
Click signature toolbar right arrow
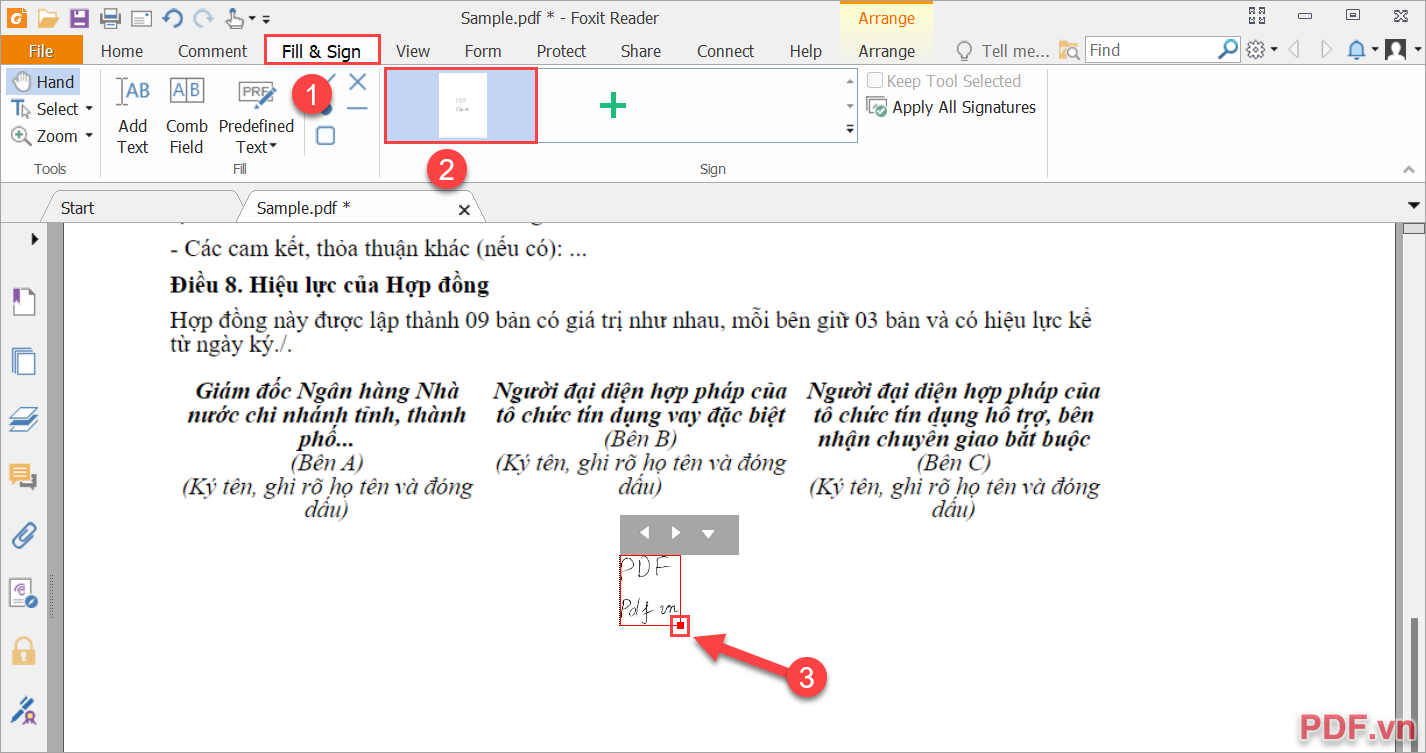[676, 533]
